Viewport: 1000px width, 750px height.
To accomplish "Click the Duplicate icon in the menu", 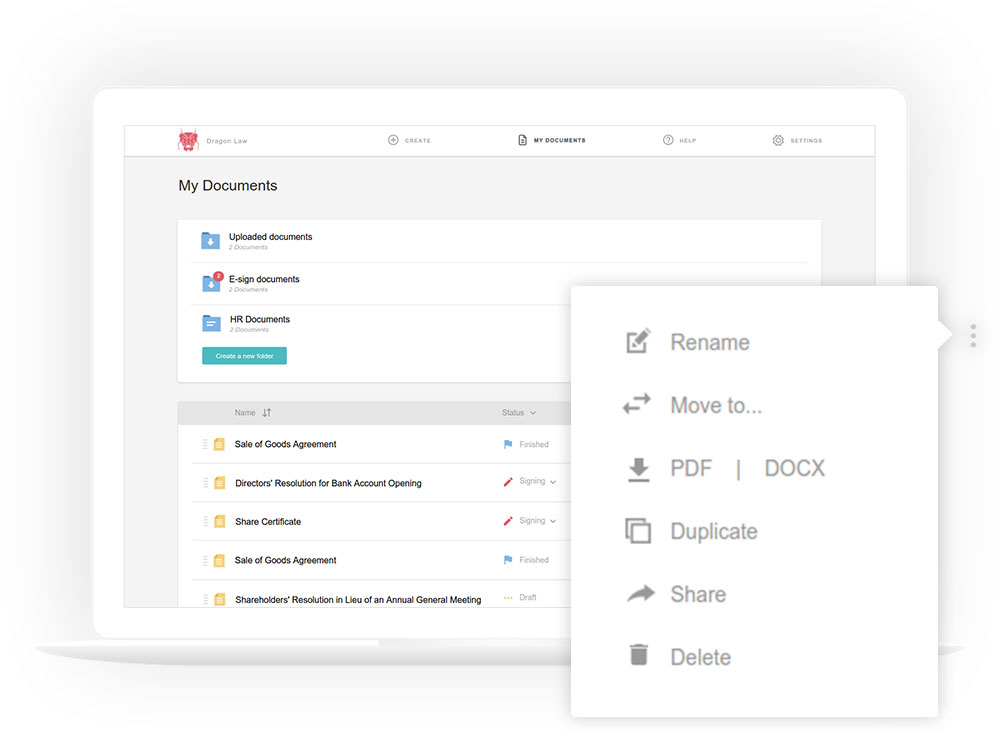I will pos(638,531).
